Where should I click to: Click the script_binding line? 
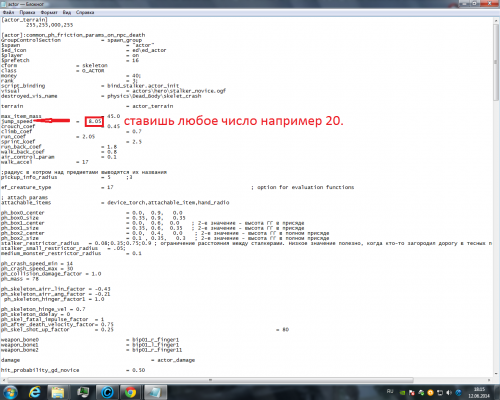90,86
